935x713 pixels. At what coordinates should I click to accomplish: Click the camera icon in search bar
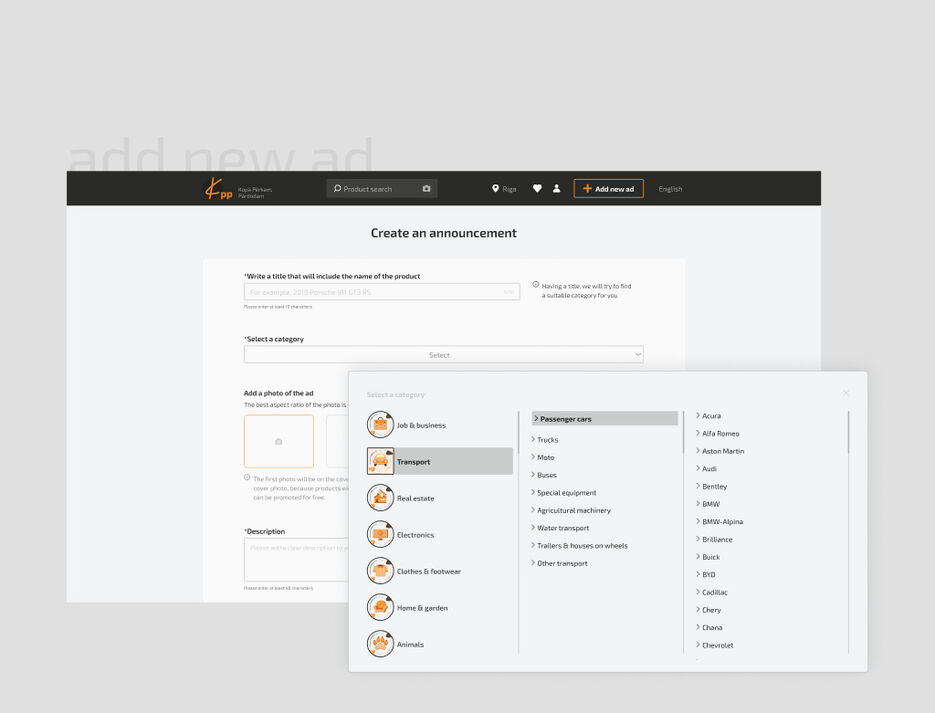(x=426, y=189)
